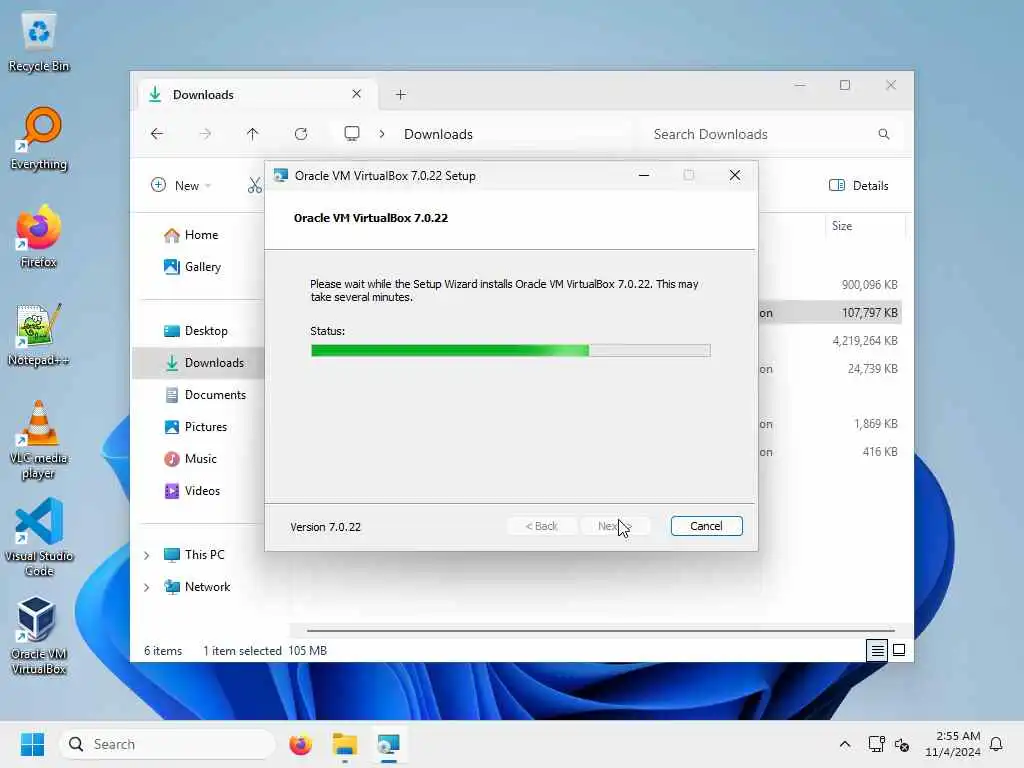Select the file sized 107,797 KB

coord(869,313)
